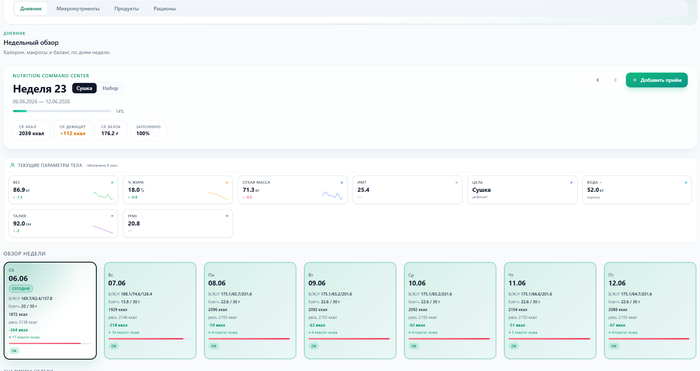Select the Сб 06.06 day card
The height and width of the screenshot is (371, 700).
(50, 310)
